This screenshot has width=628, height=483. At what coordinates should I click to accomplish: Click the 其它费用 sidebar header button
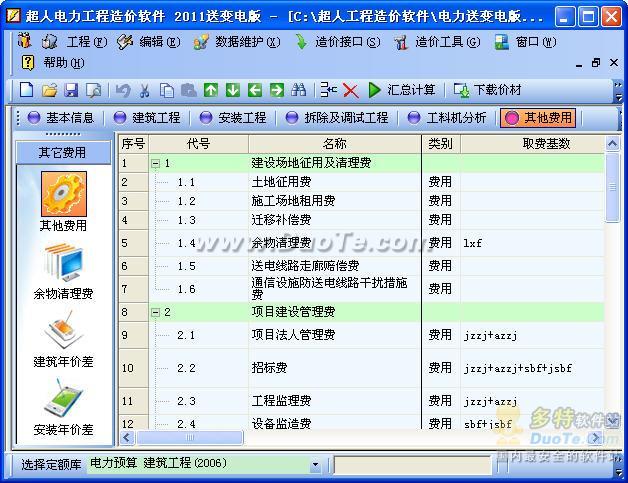(63, 152)
